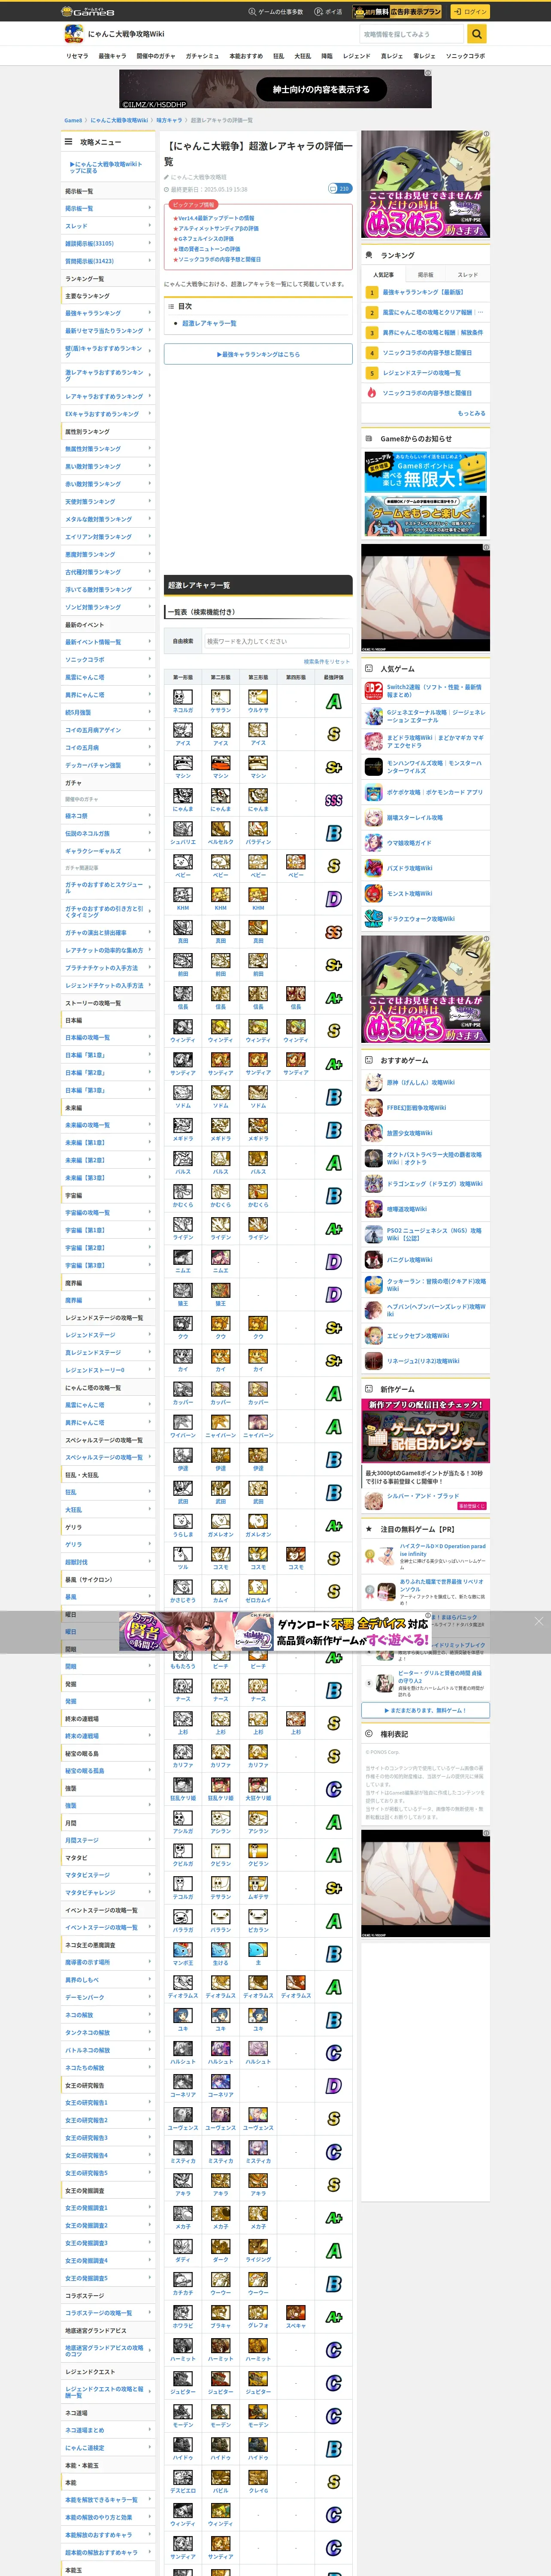551x2576 pixels.
Task: Open 雑談掲示板(33105) in the sidebar
Action: pos(108,243)
